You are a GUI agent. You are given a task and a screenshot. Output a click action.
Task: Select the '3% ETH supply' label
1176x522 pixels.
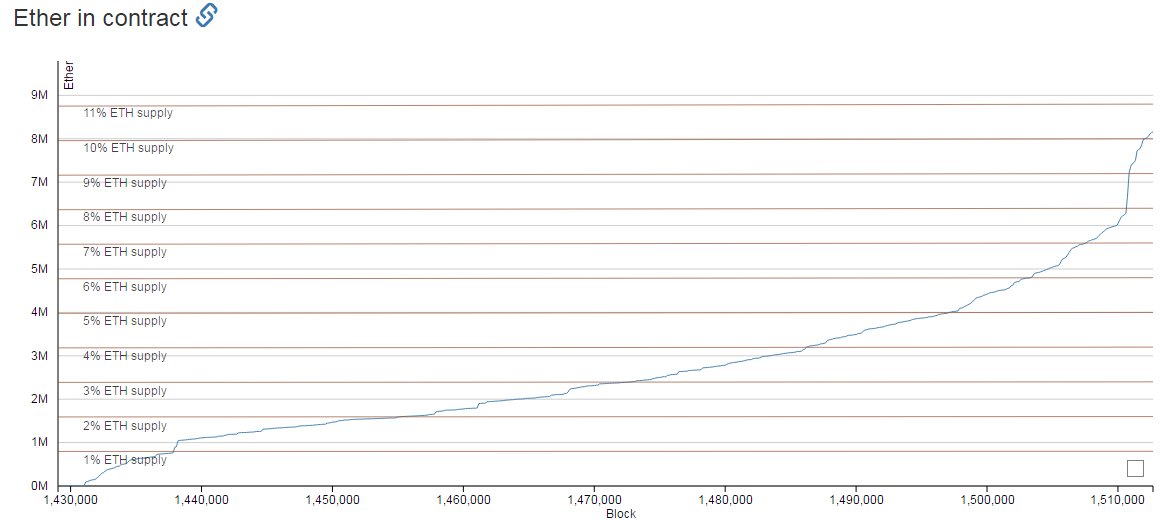click(x=125, y=391)
